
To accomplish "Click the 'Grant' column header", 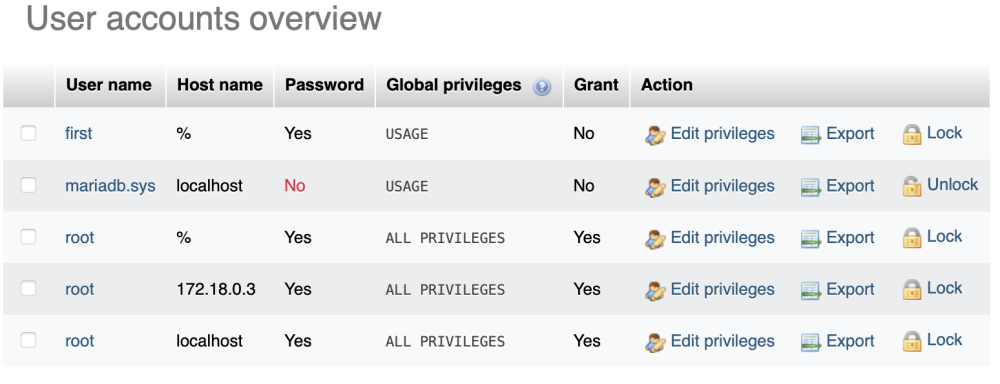I will coord(596,85).
